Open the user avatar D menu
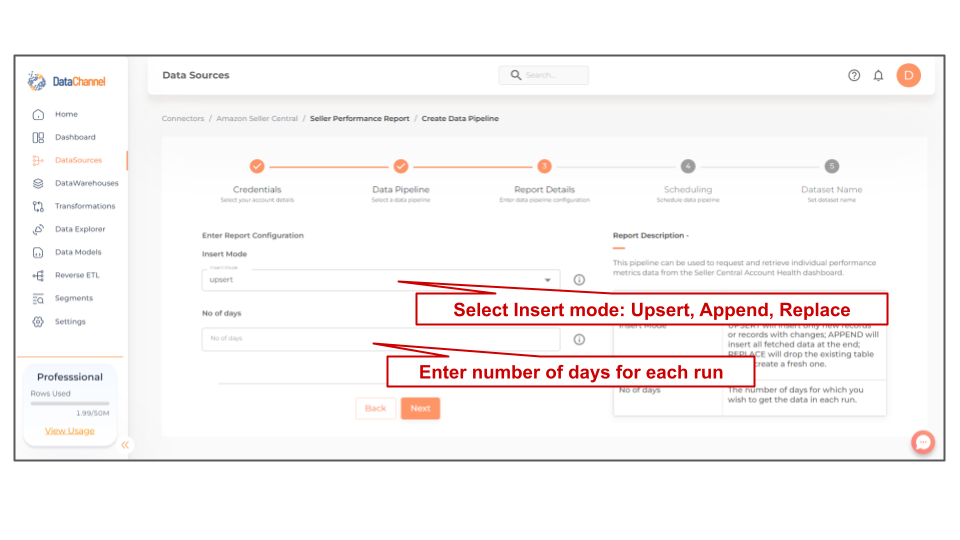This screenshot has height=540, width=960. pyautogui.click(x=909, y=75)
